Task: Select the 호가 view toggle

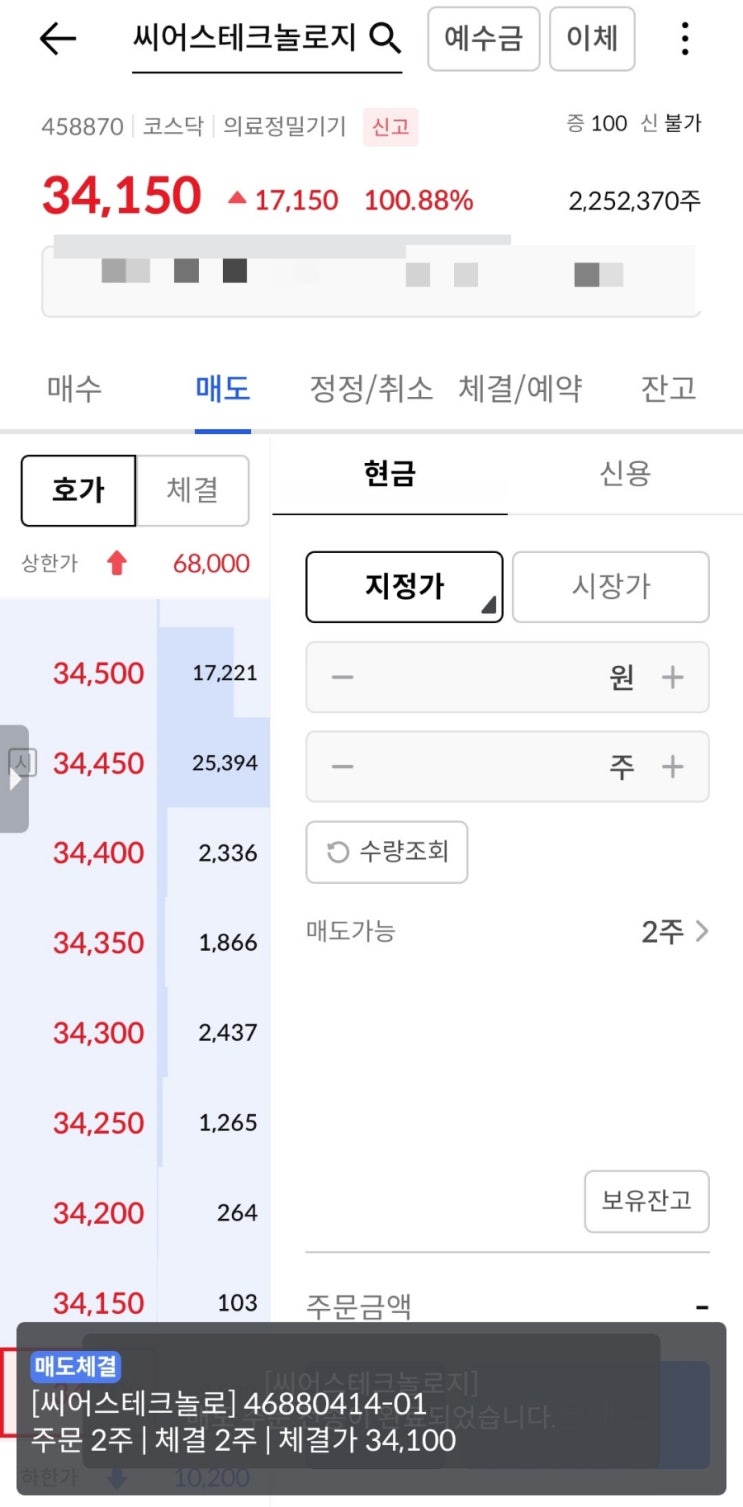Action: click(78, 490)
